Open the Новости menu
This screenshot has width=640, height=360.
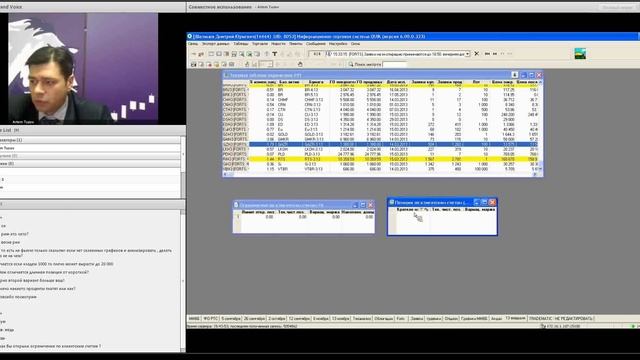click(278, 44)
